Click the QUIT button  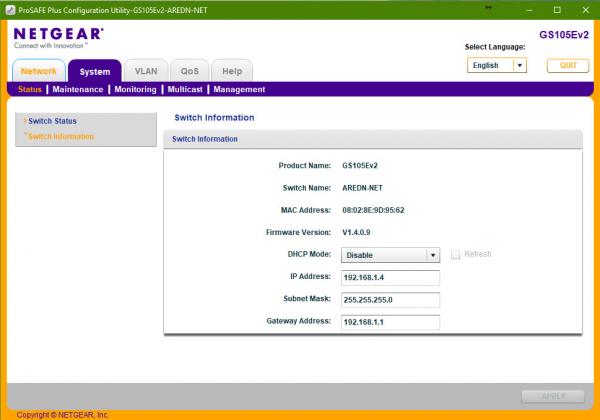click(567, 65)
